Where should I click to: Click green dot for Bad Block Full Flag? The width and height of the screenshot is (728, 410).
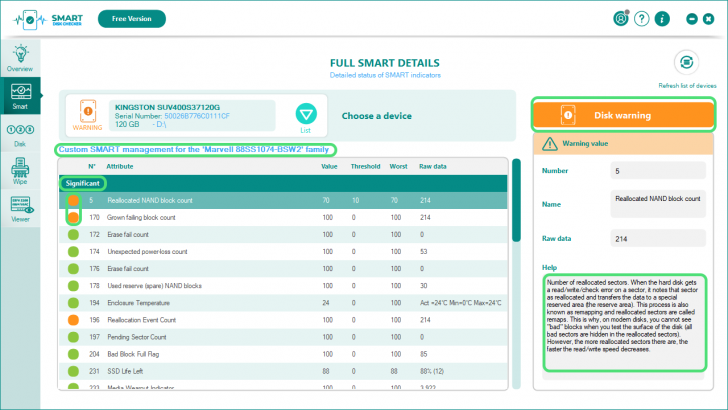click(x=73, y=354)
